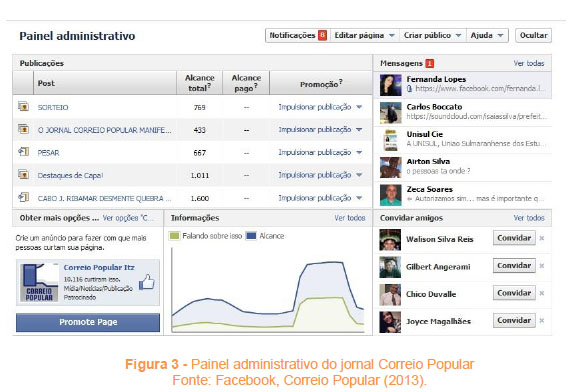Click the thumbs-up like icon on Correio Popular ad
The image size is (585, 392).
(x=147, y=282)
